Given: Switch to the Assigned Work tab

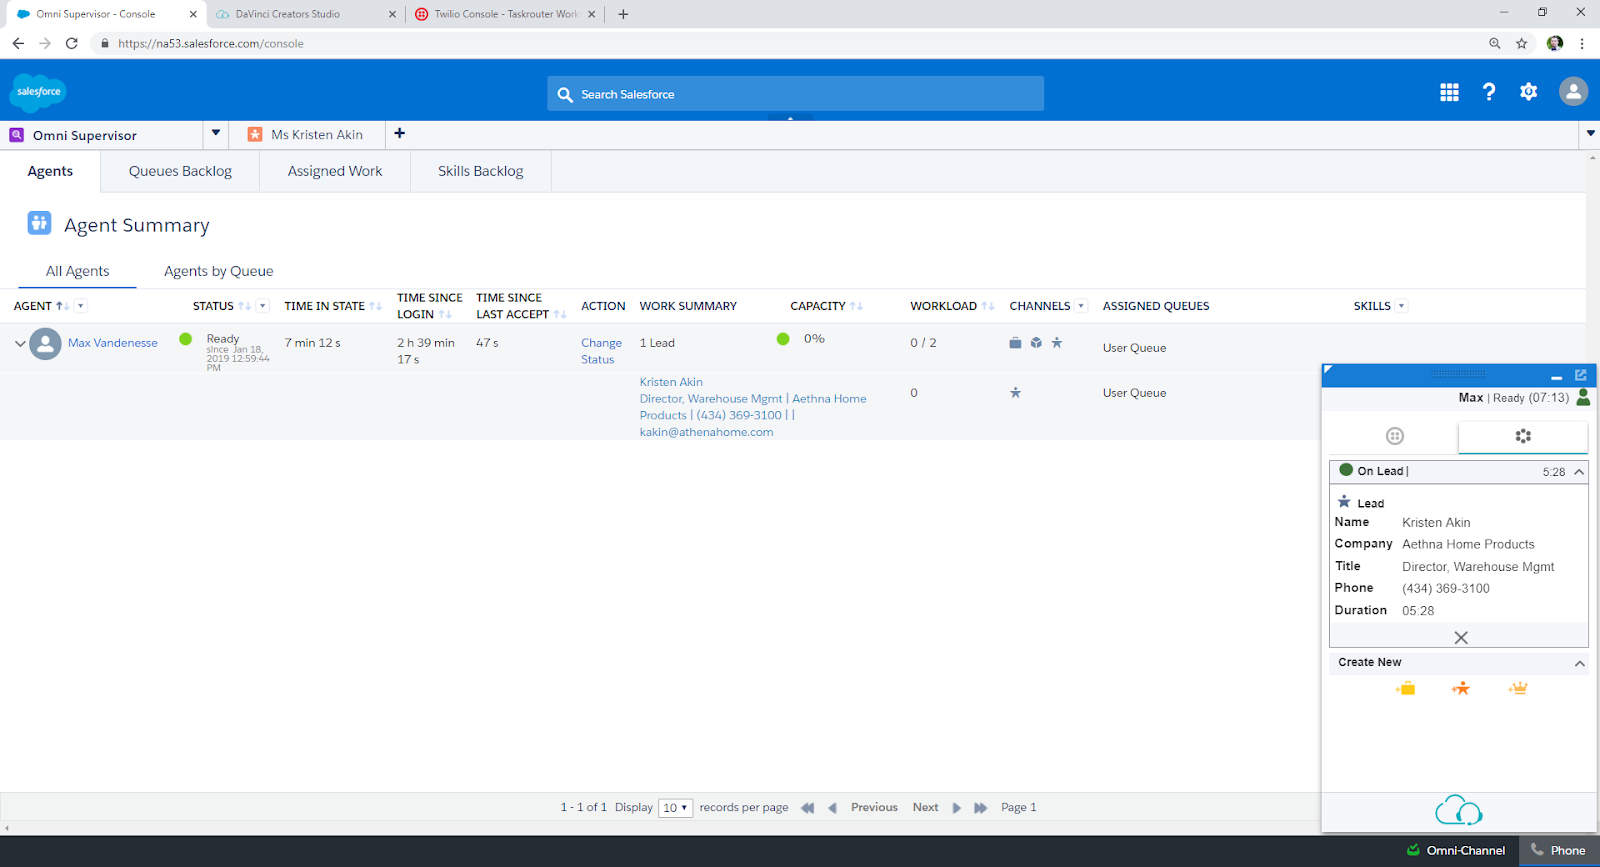Looking at the screenshot, I should coord(335,171).
